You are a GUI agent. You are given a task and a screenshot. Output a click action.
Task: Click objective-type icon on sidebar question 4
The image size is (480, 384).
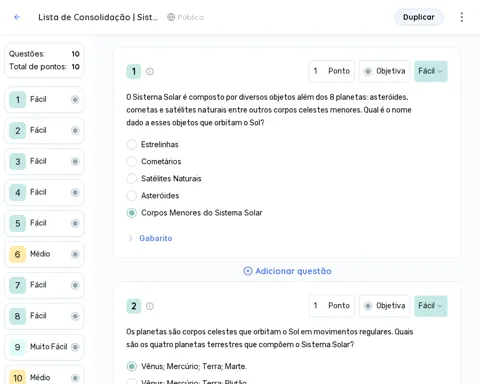(75, 192)
